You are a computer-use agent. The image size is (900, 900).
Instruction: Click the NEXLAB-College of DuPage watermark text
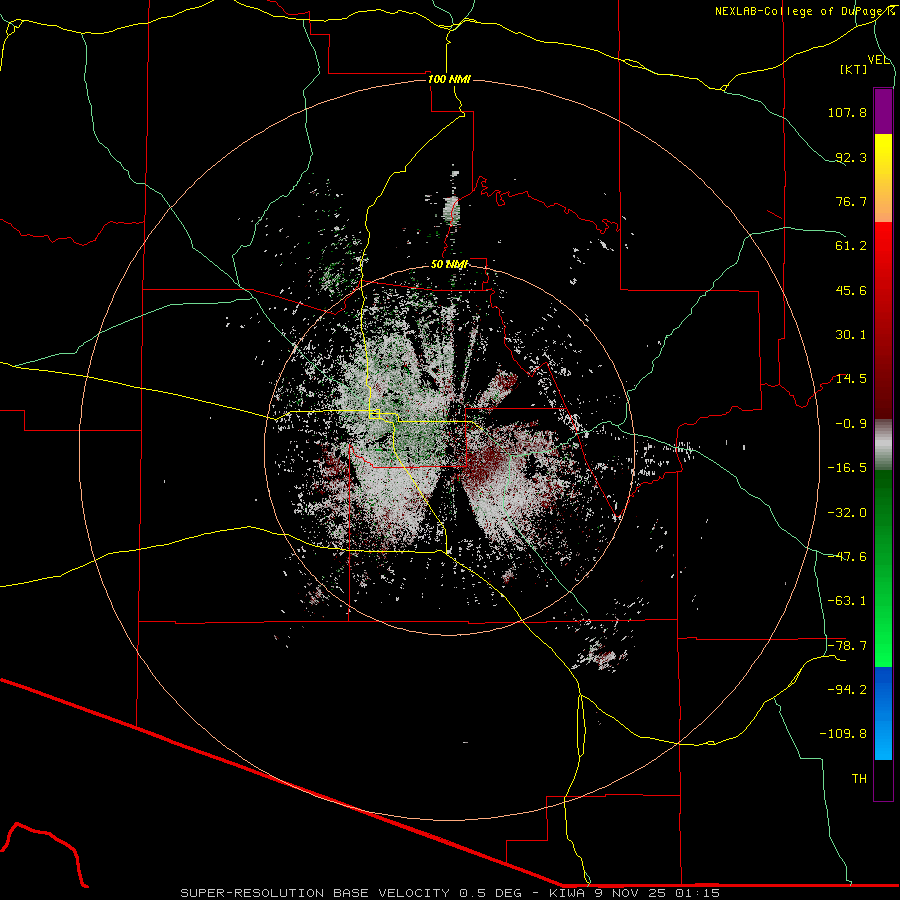[x=804, y=11]
